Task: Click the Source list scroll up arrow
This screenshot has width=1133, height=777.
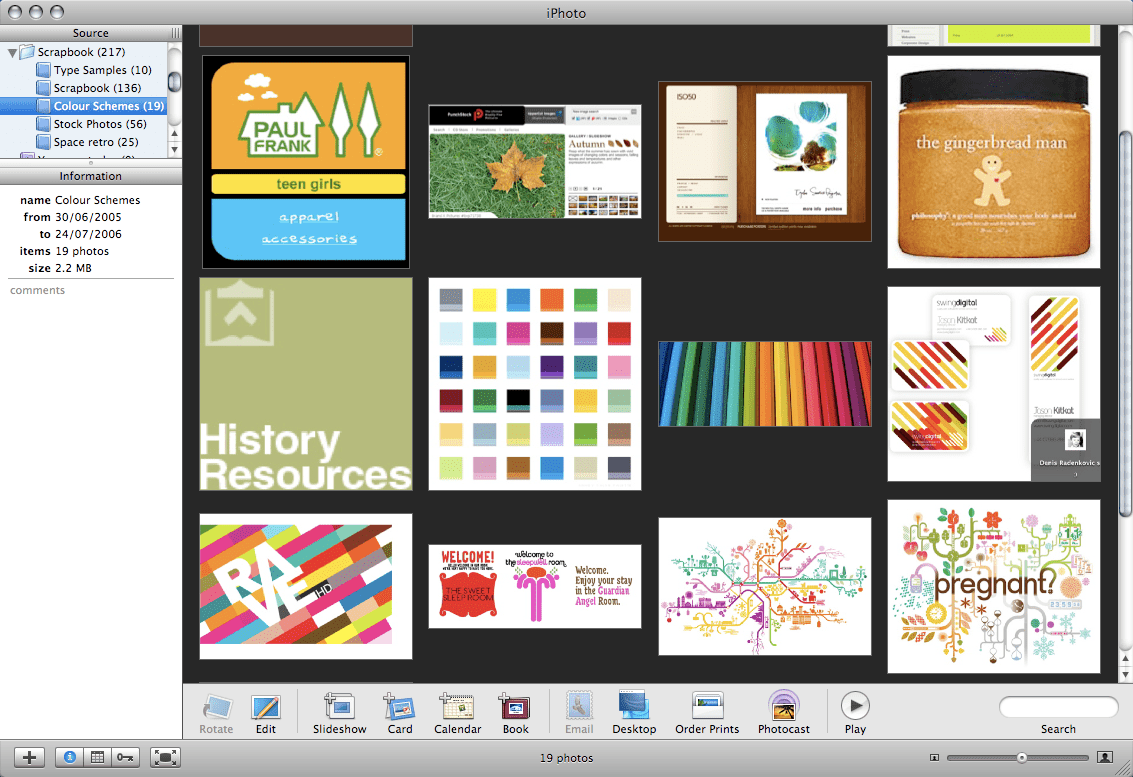Action: pos(174,134)
